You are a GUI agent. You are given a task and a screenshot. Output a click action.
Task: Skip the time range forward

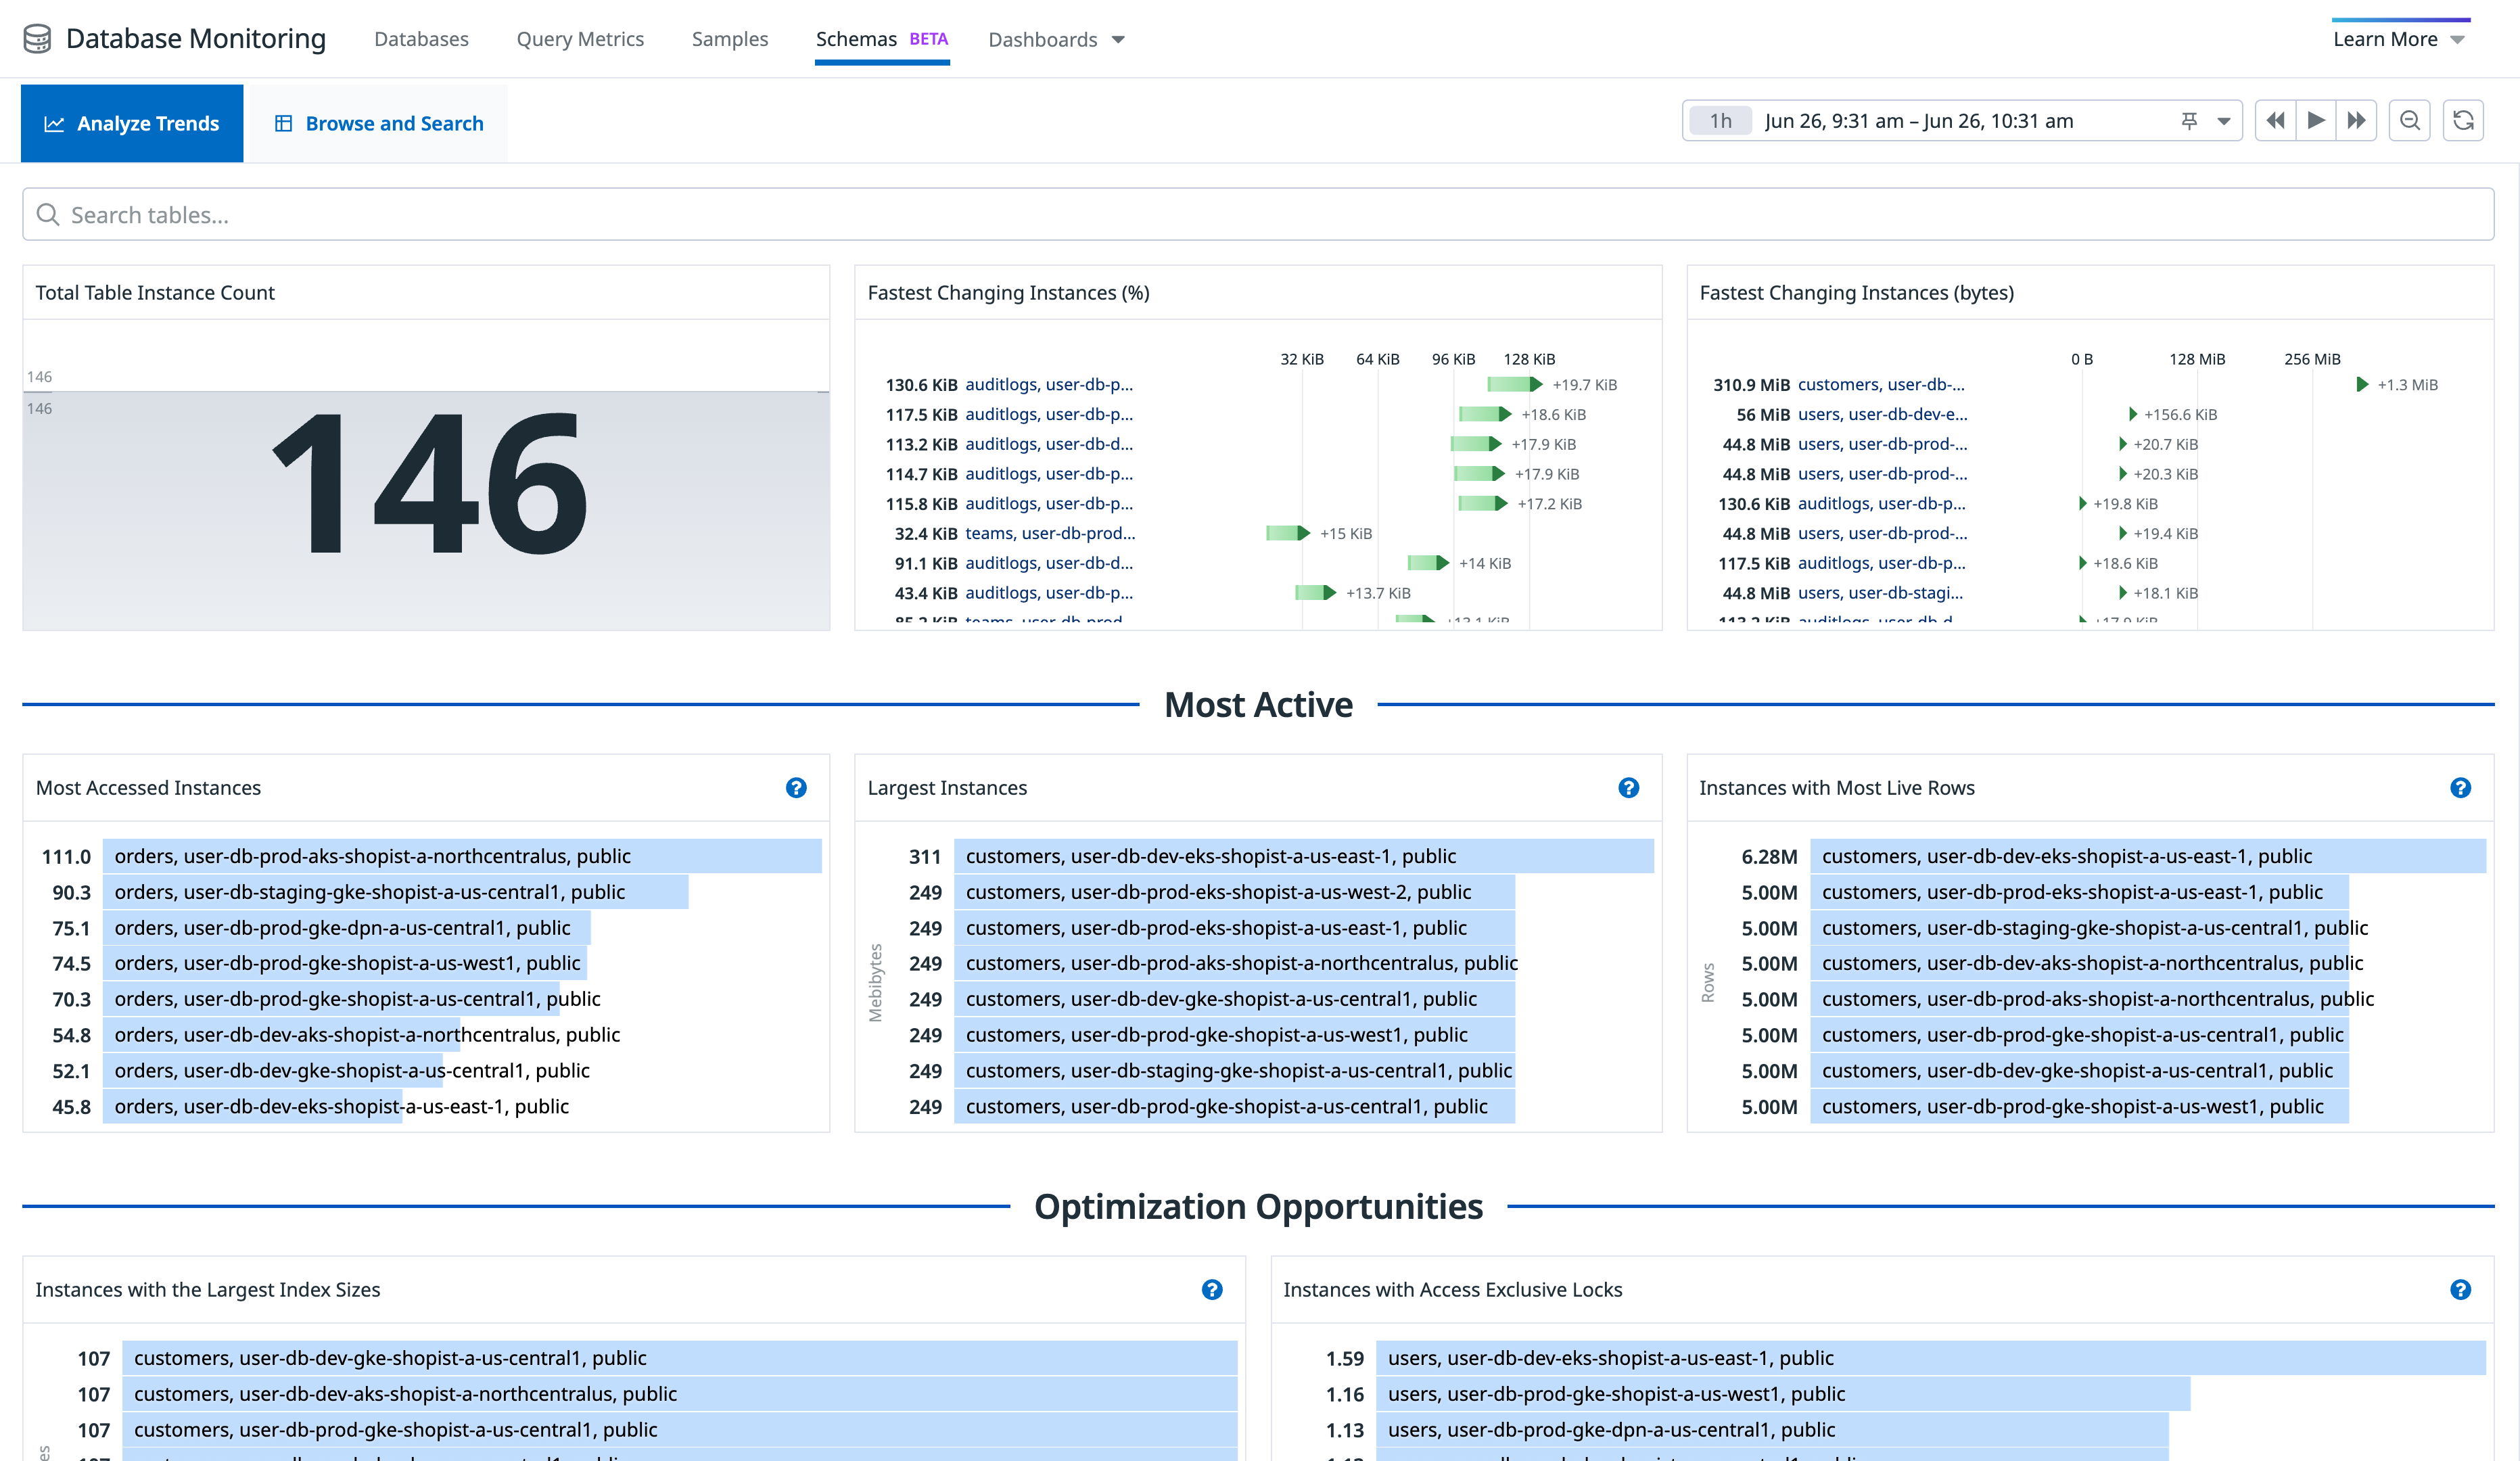pos(2357,120)
